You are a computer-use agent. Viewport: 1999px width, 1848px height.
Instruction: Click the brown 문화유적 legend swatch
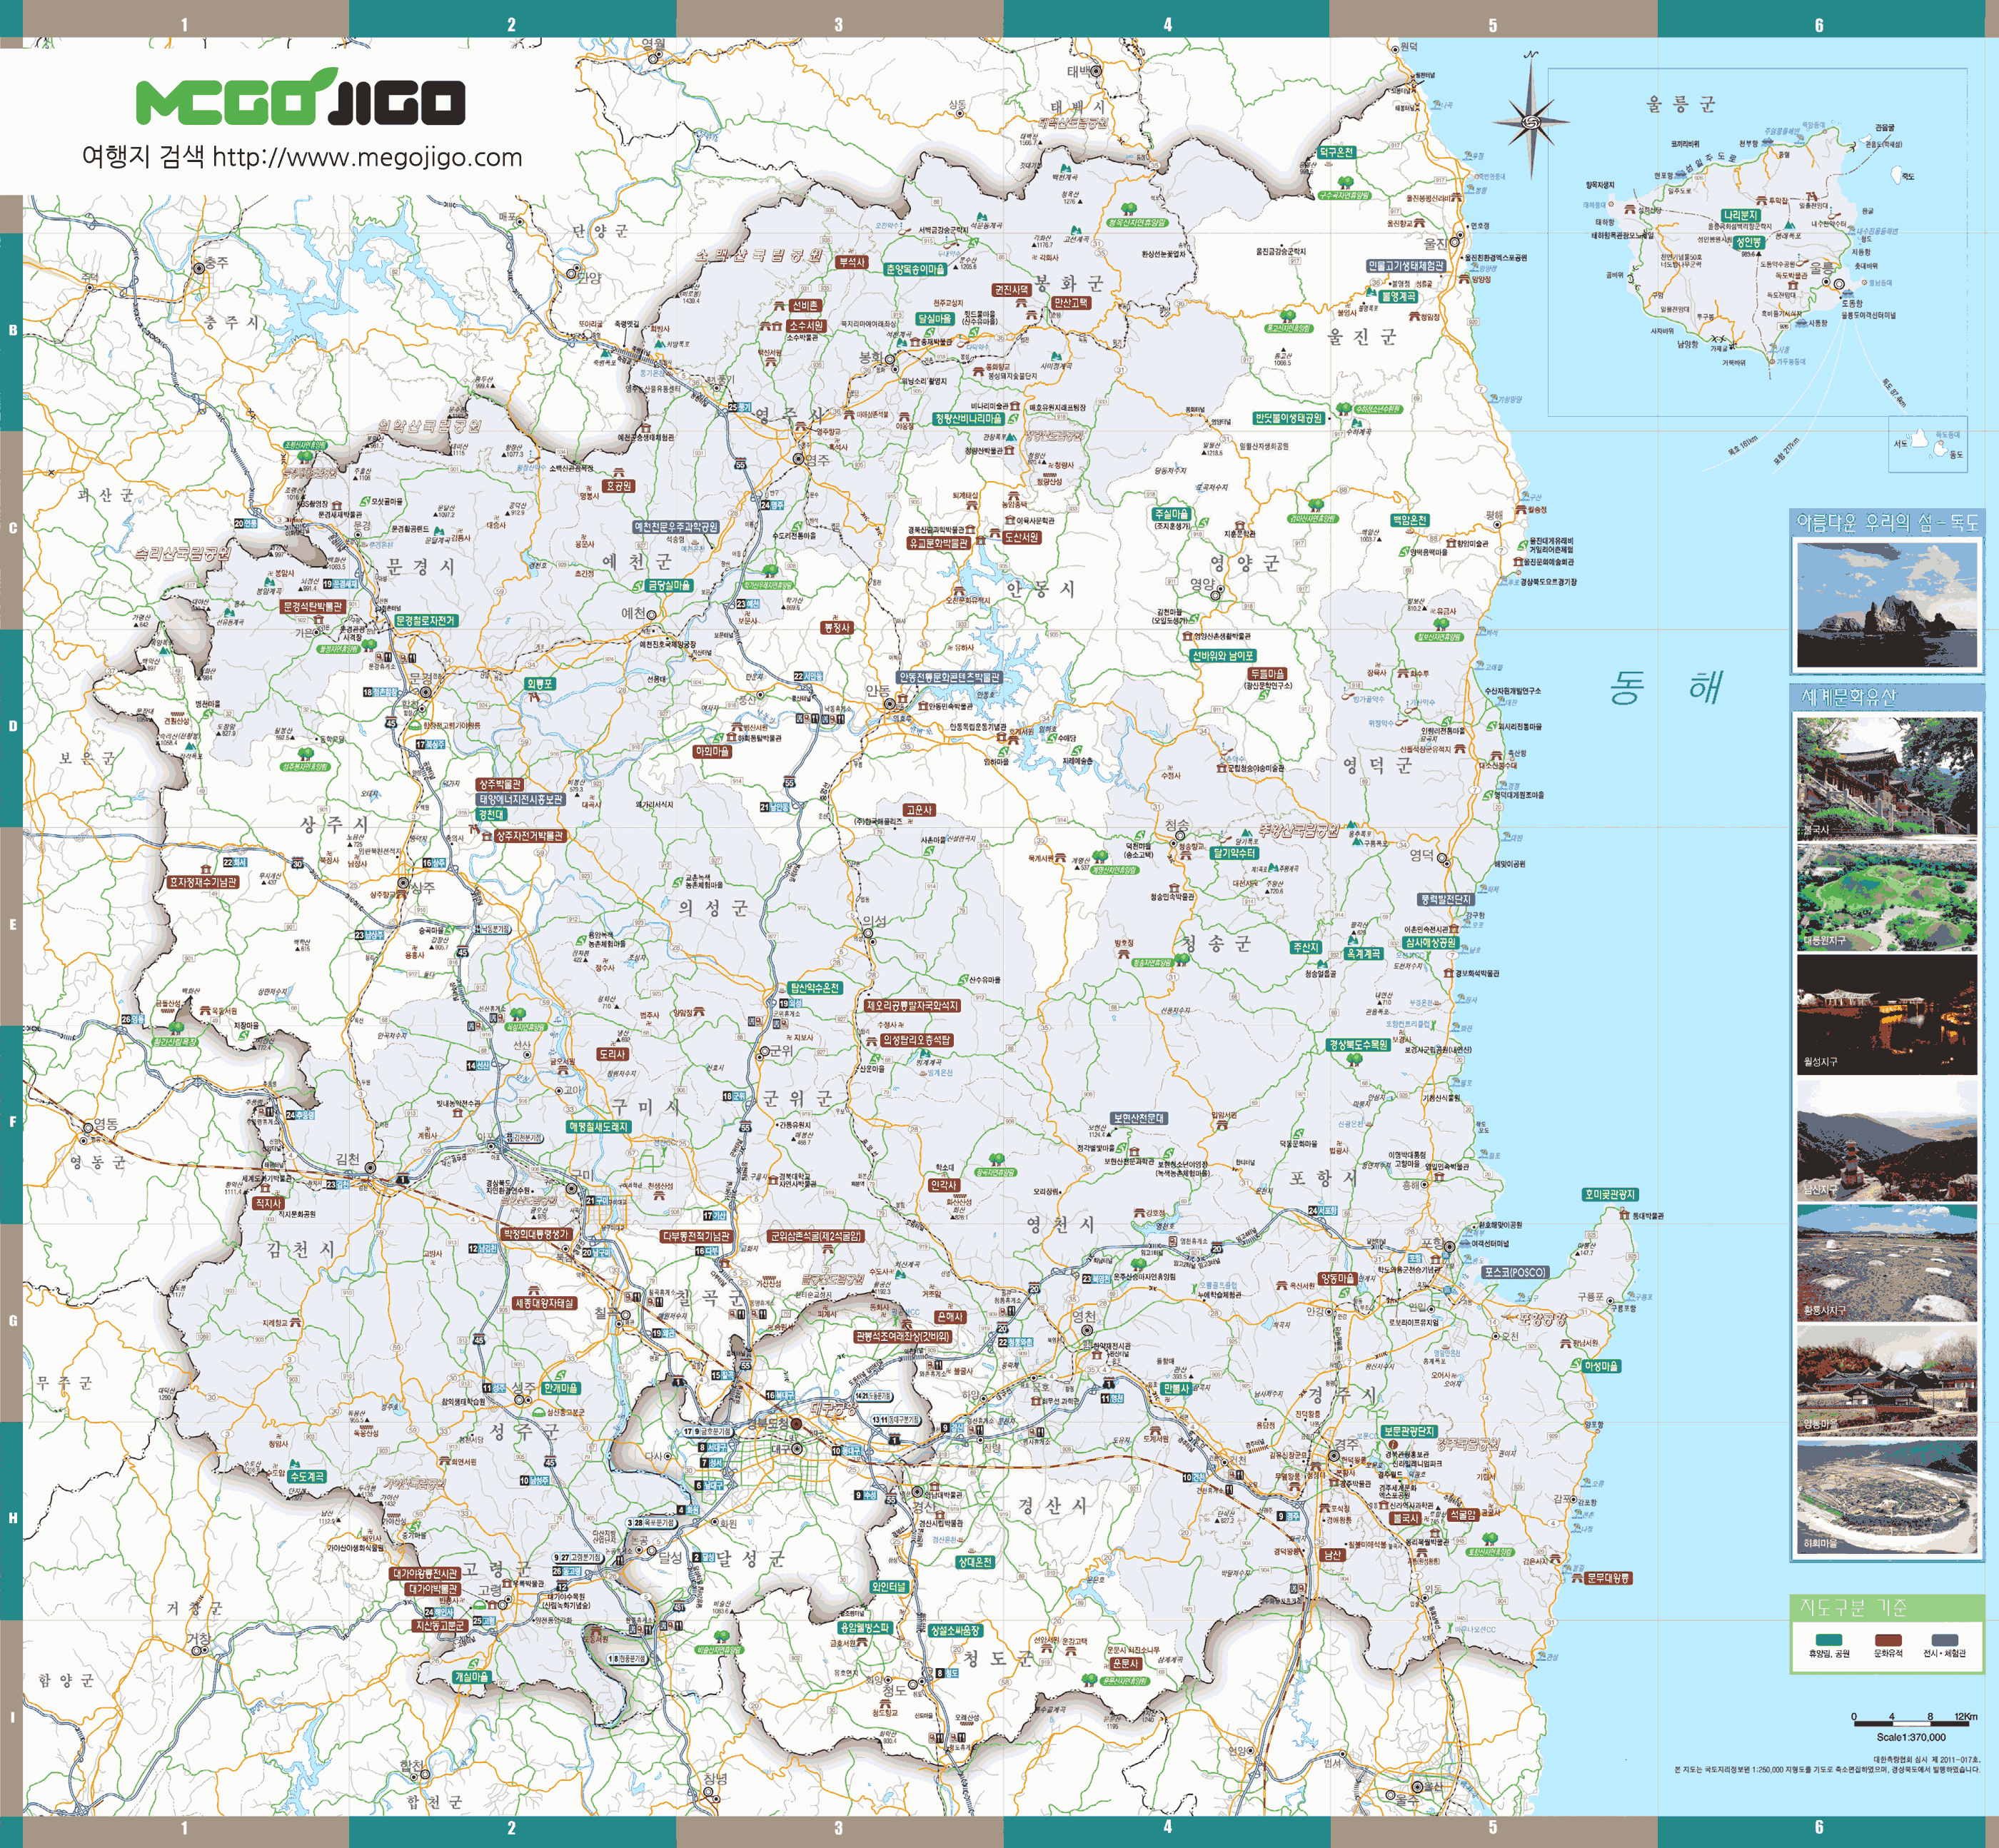click(1888, 1640)
